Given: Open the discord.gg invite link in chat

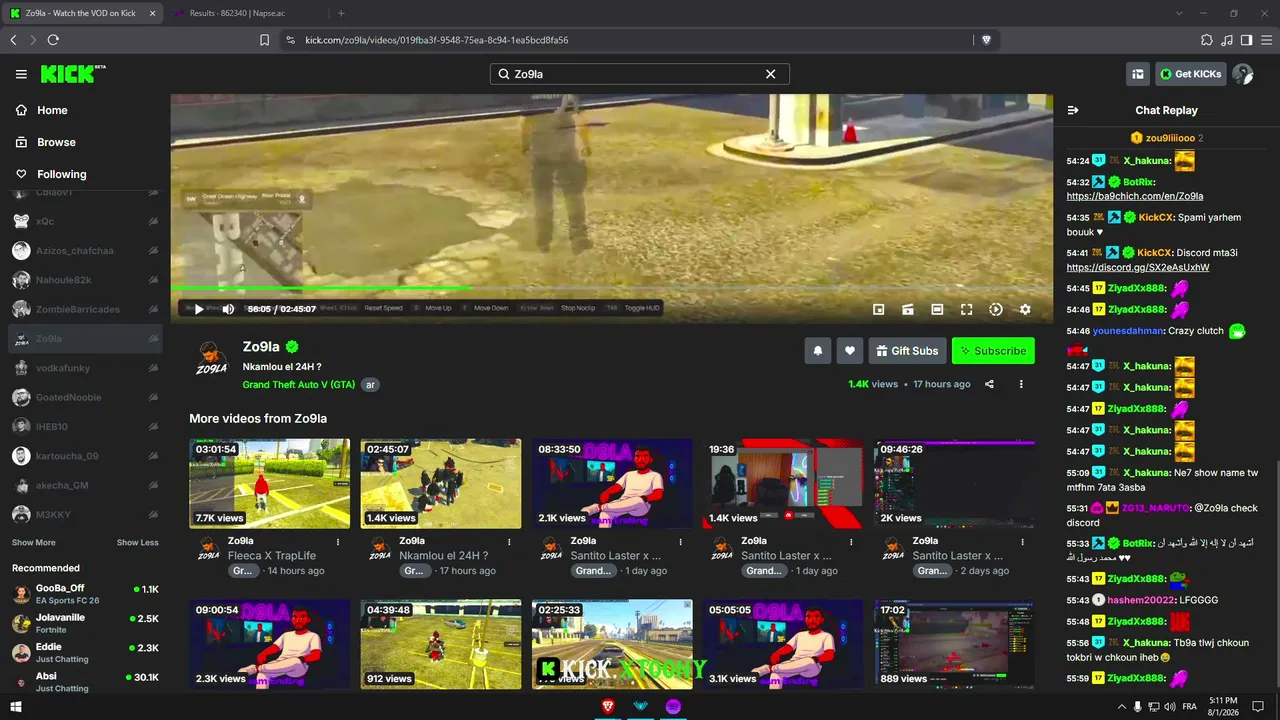Looking at the screenshot, I should coord(1138,268).
